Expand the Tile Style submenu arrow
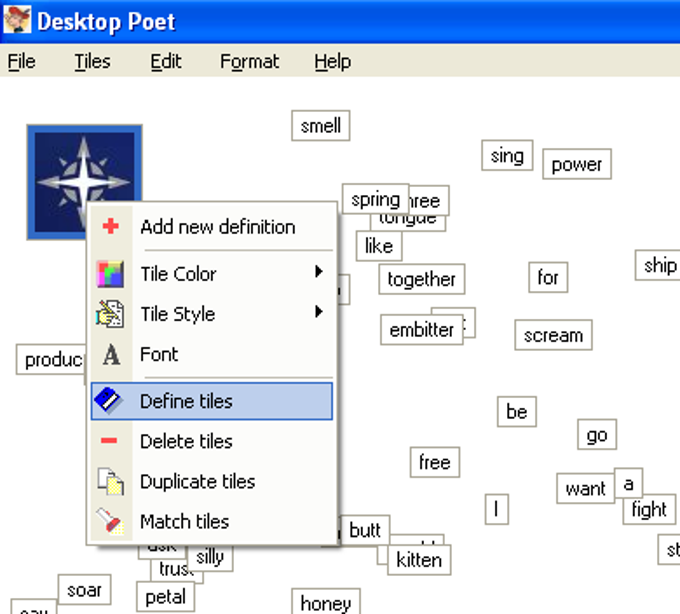The width and height of the screenshot is (680, 614). [319, 311]
